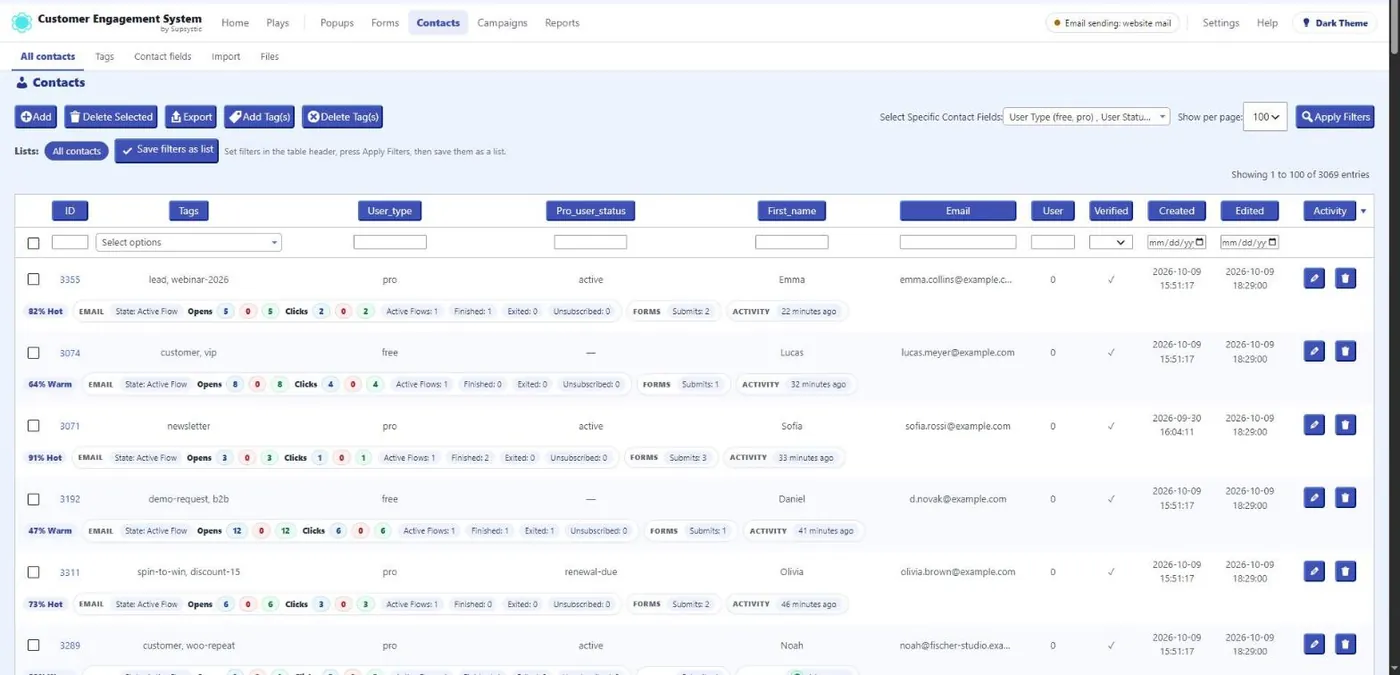This screenshot has width=1400, height=675.
Task: Switch to the Files tab
Action: pyautogui.click(x=270, y=57)
